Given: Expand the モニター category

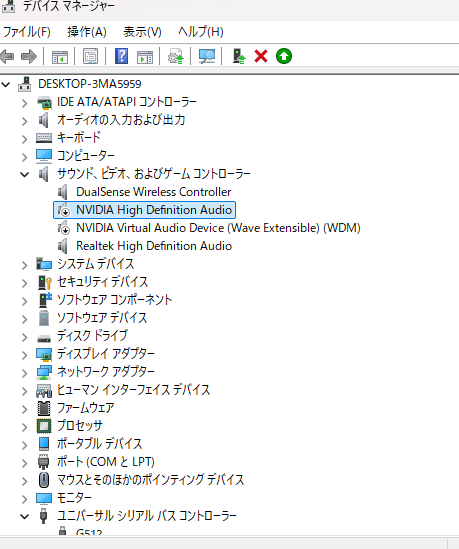Looking at the screenshot, I should pyautogui.click(x=25, y=499).
